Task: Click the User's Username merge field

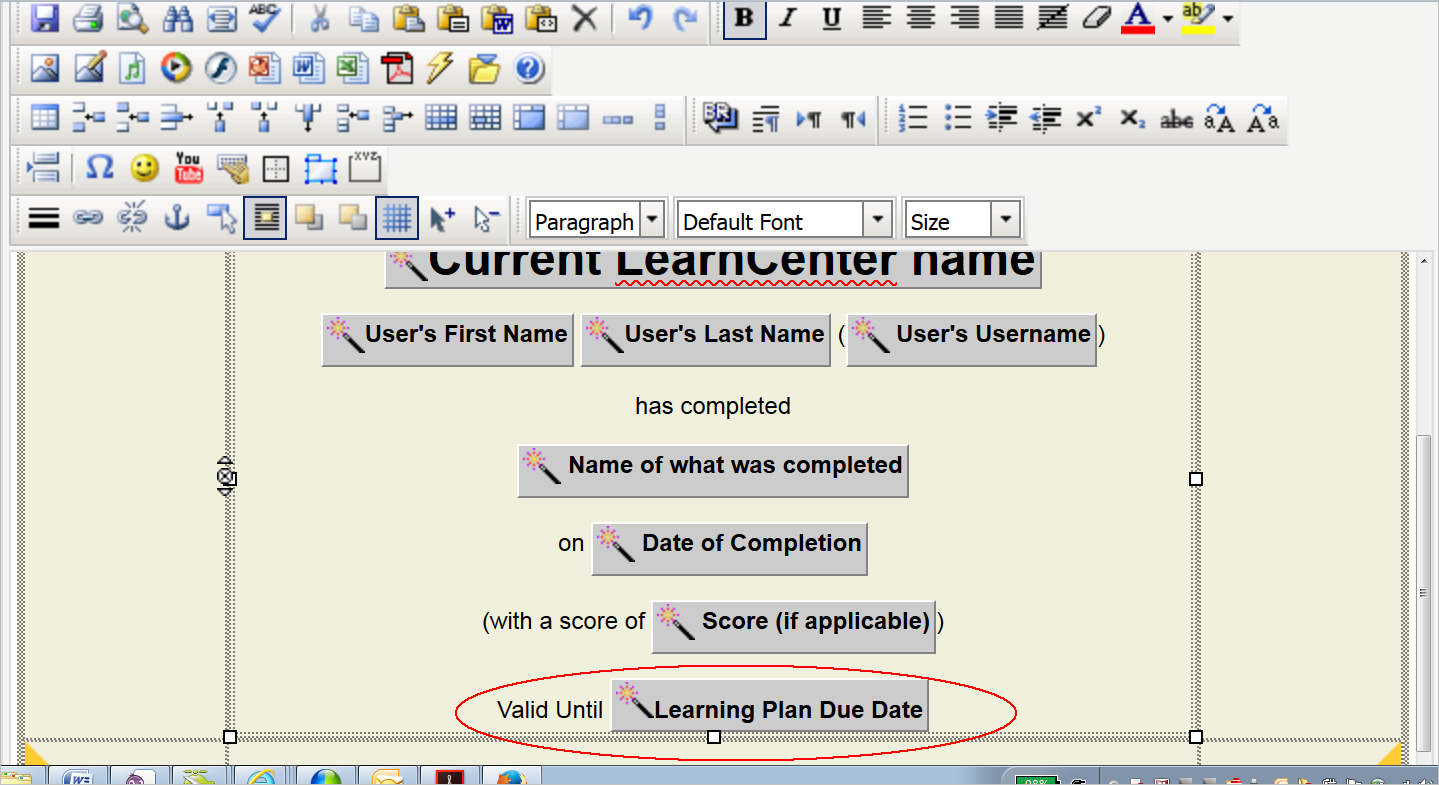Action: 972,340
